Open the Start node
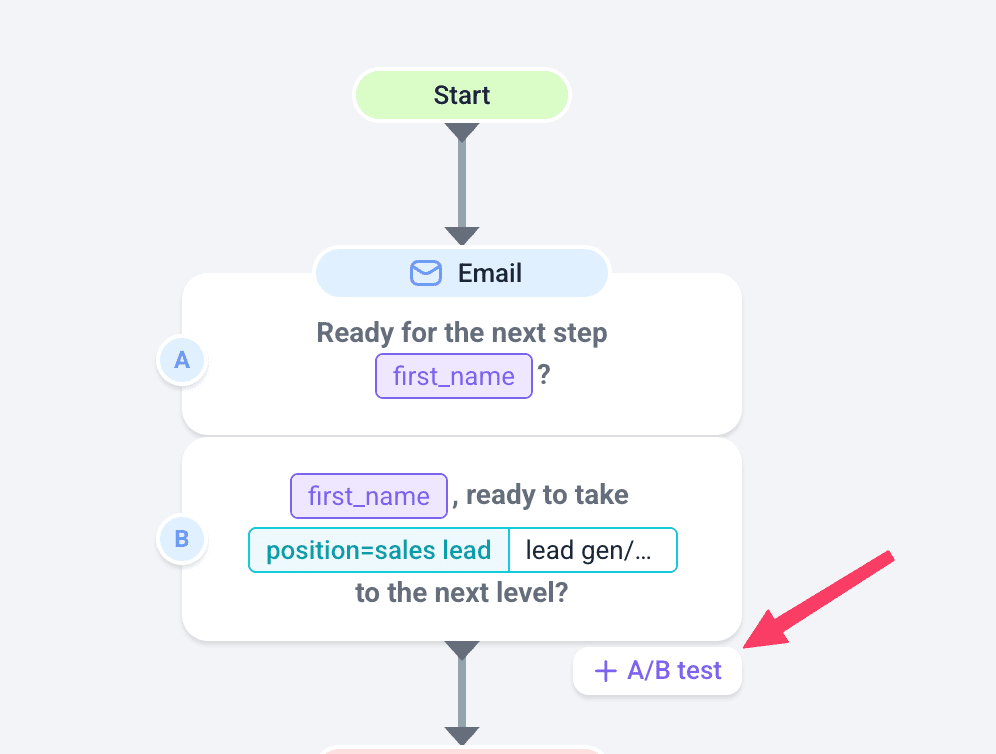 462,96
